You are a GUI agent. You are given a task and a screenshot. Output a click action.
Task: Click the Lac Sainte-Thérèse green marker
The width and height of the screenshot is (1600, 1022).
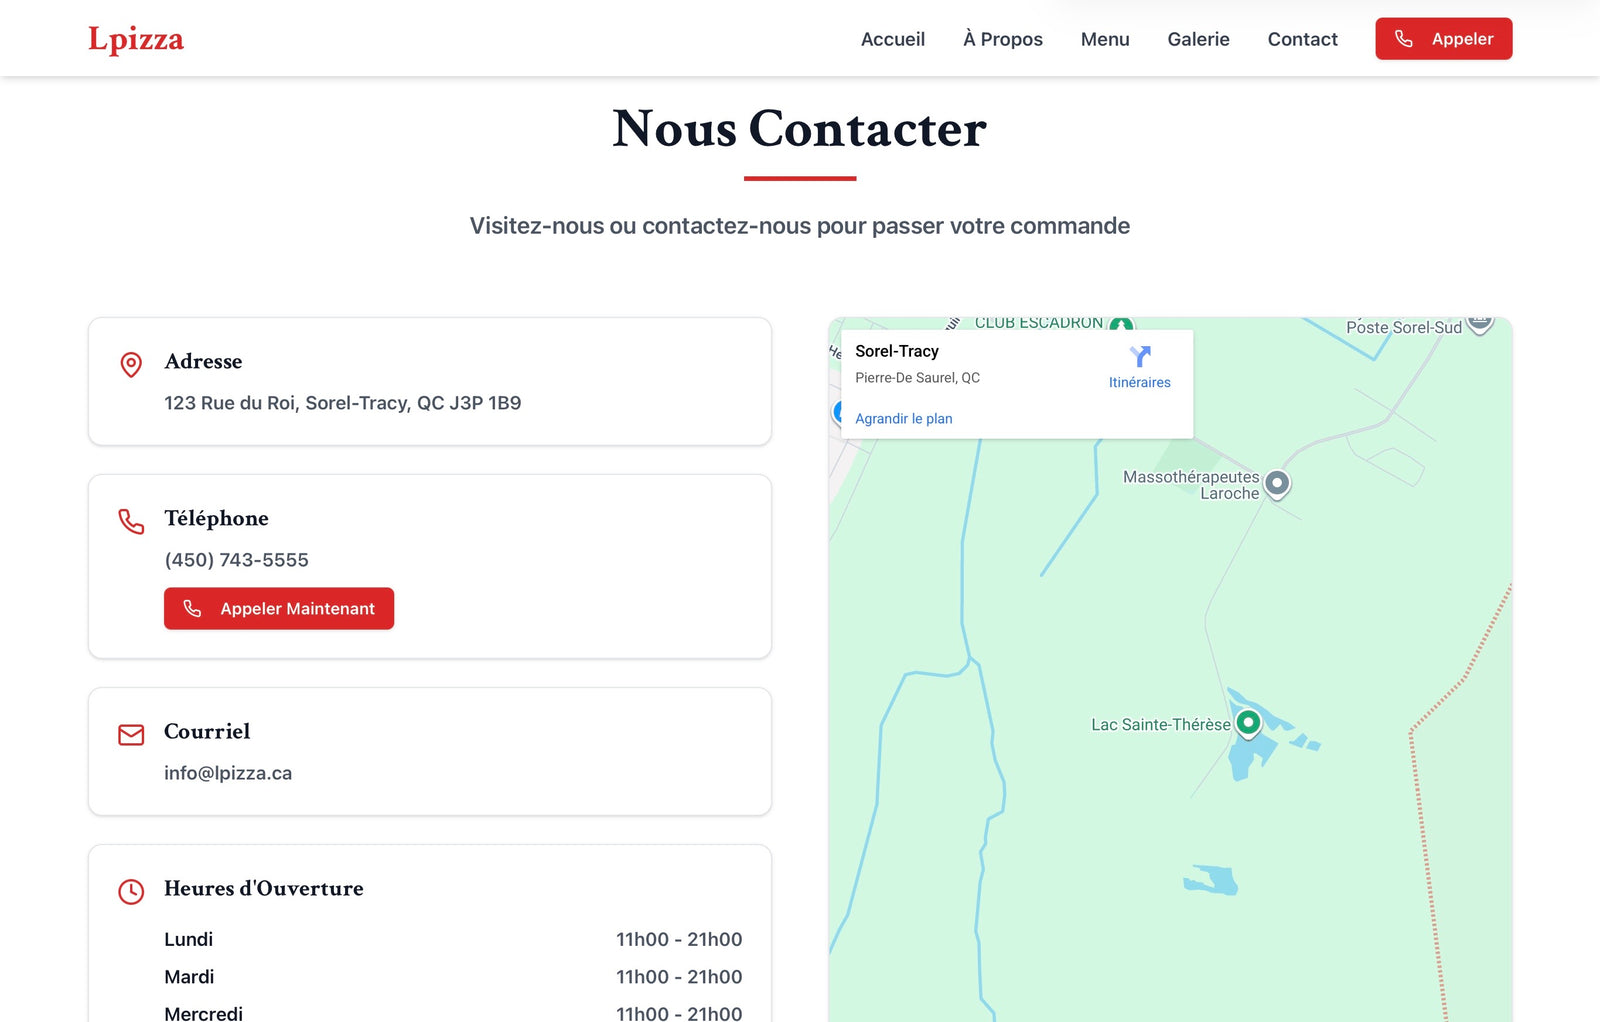tap(1248, 722)
